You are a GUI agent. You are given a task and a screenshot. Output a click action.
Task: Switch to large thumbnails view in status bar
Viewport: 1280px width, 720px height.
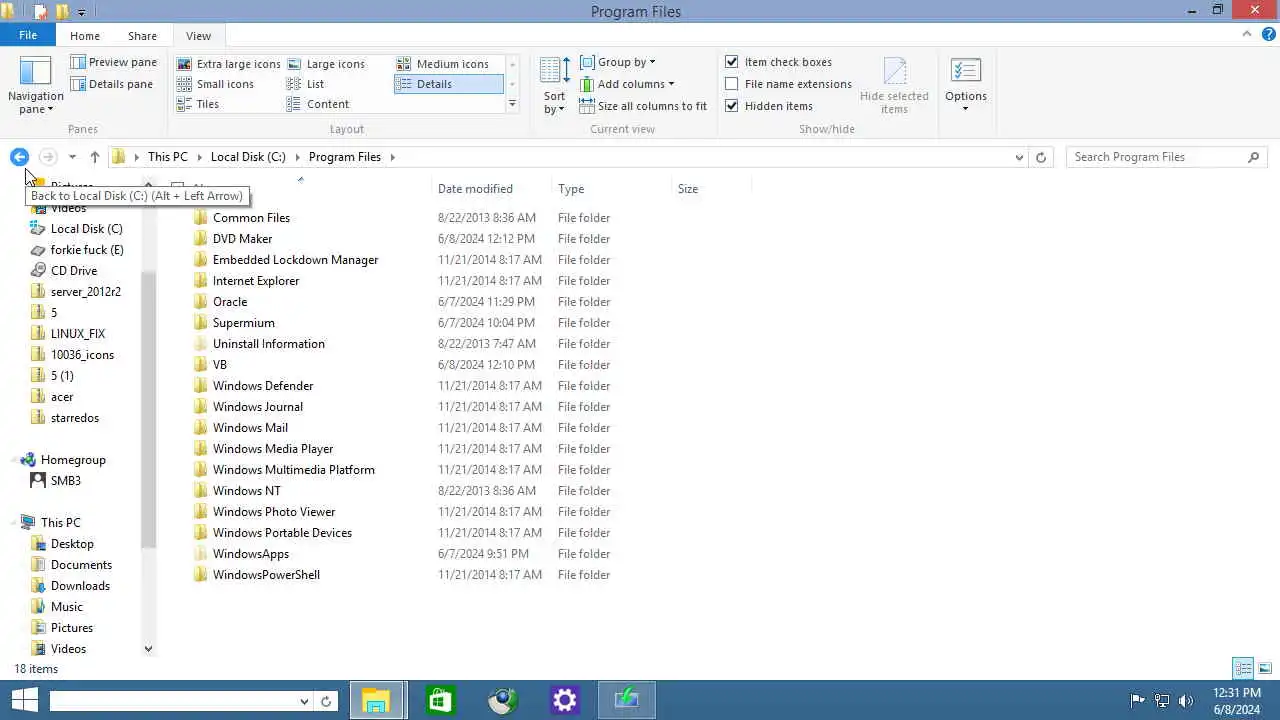pos(1265,668)
